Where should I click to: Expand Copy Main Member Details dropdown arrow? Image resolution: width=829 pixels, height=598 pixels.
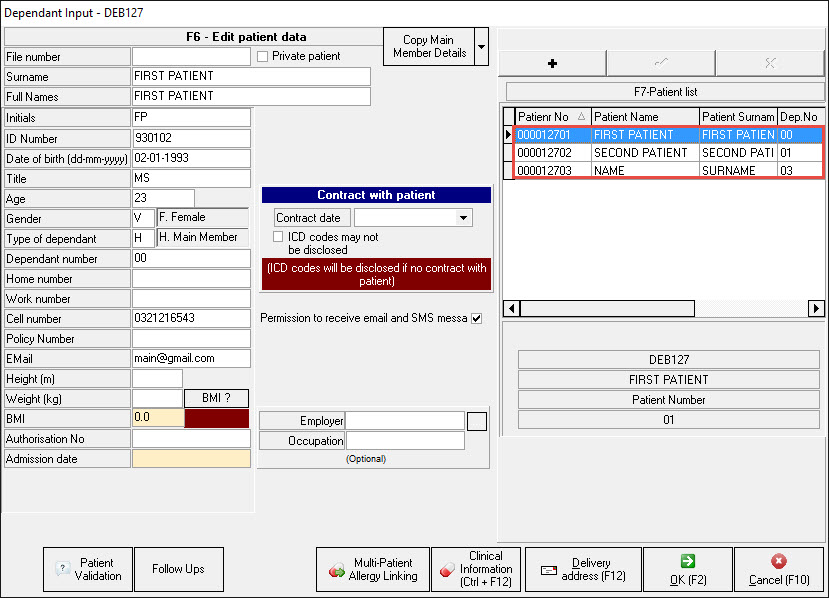[481, 47]
